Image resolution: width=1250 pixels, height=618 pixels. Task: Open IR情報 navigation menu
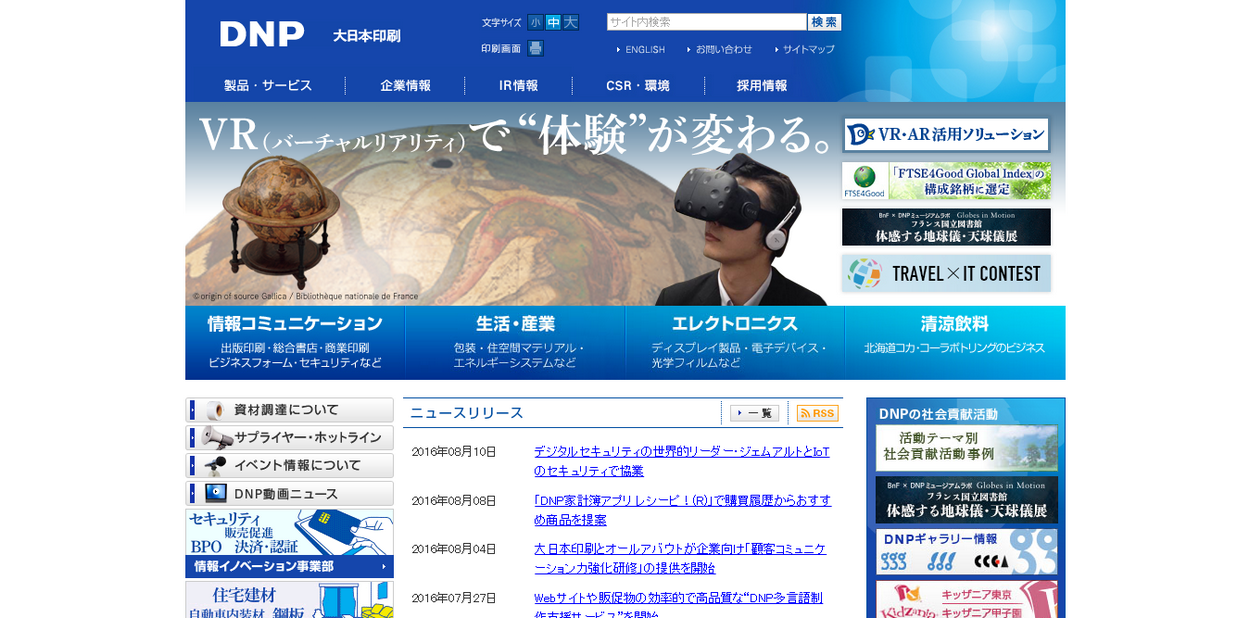[x=518, y=86]
